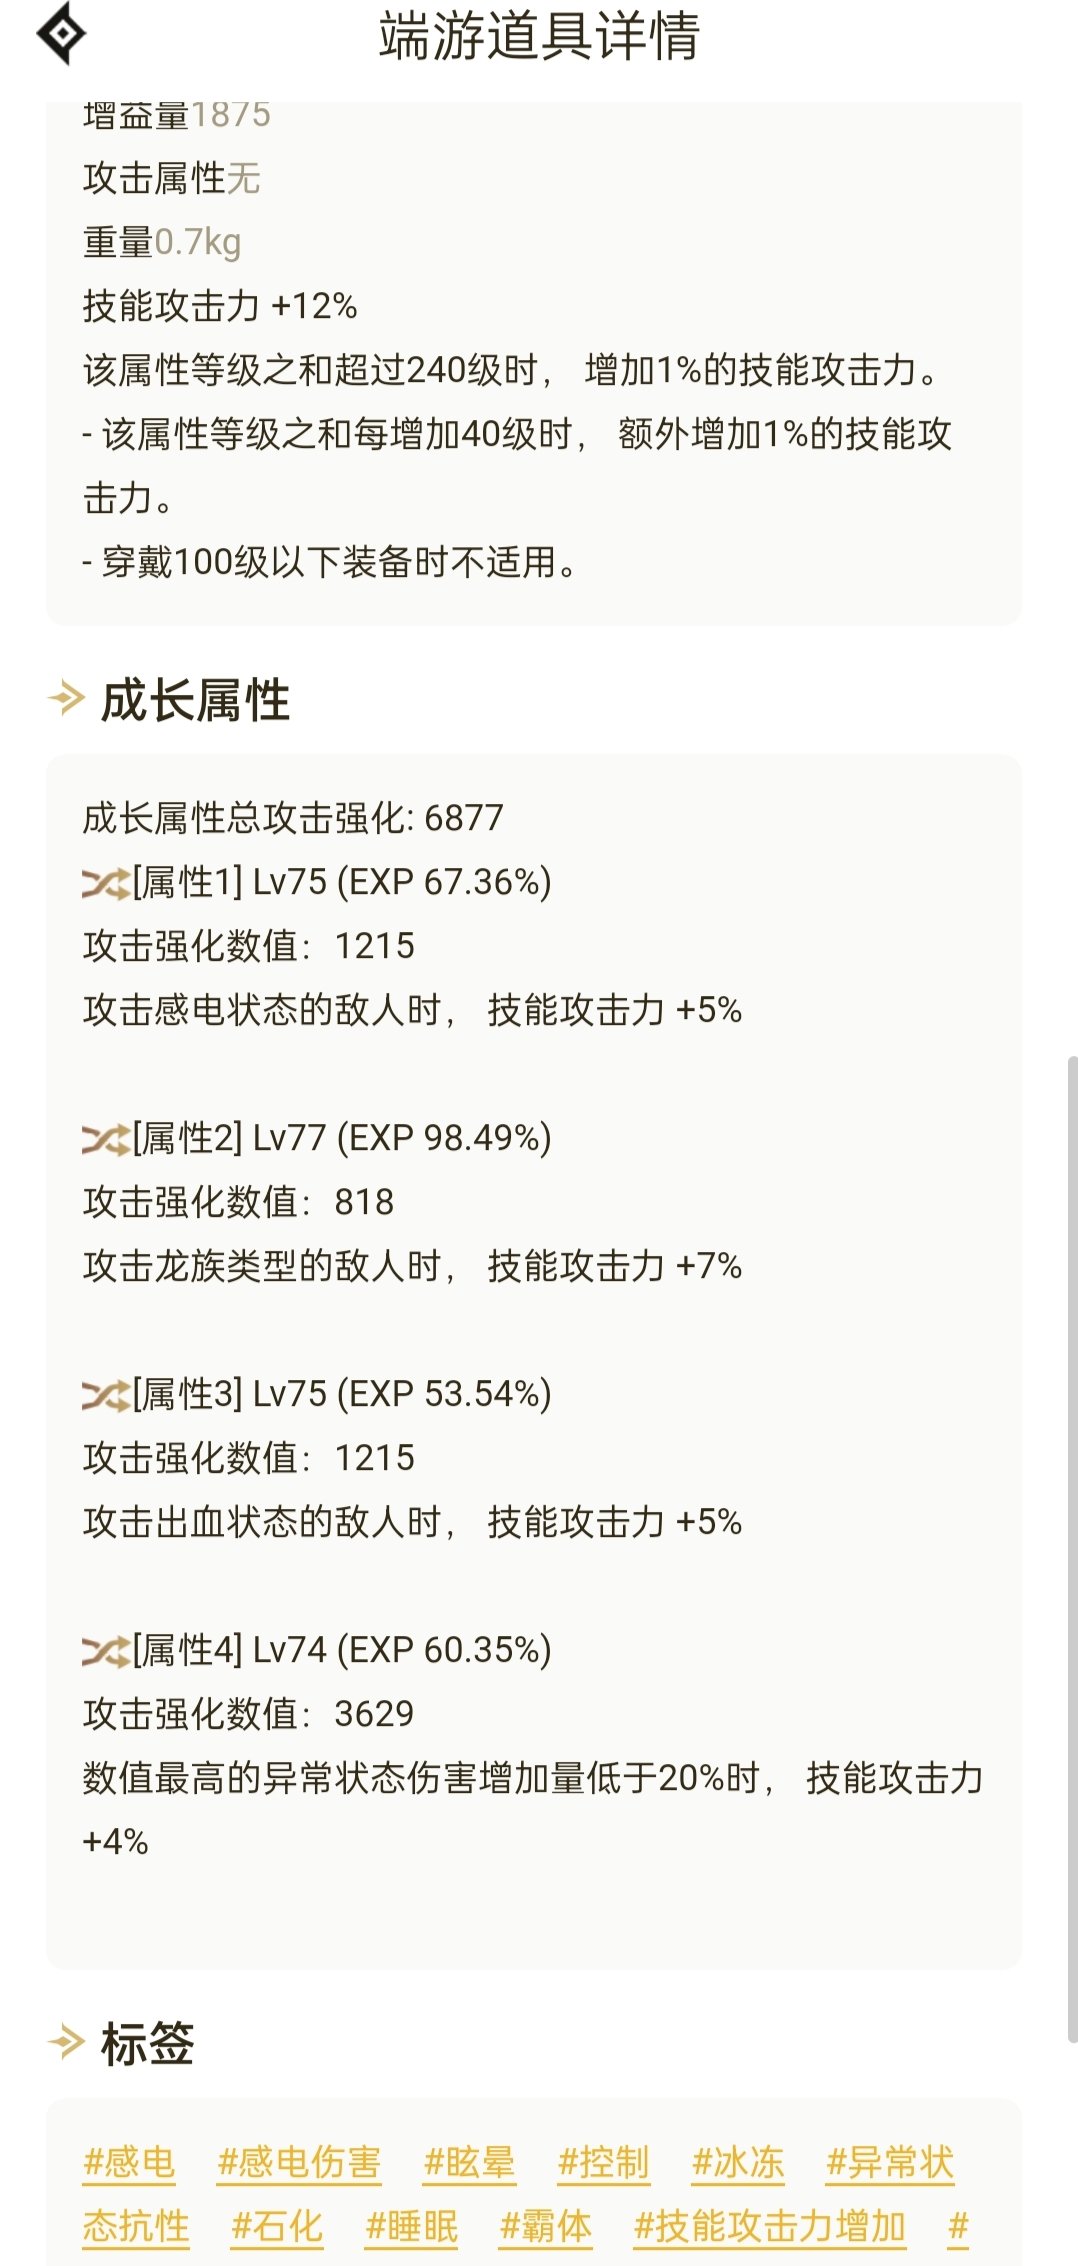Open the #感电 tag
The height and width of the screenshot is (2266, 1078).
tap(129, 2163)
